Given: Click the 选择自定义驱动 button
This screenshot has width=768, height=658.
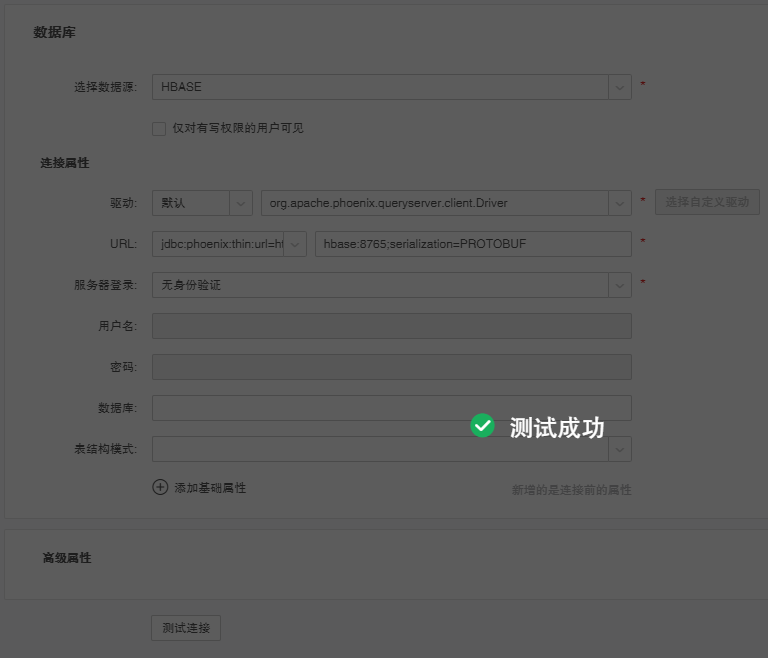Looking at the screenshot, I should point(707,202).
